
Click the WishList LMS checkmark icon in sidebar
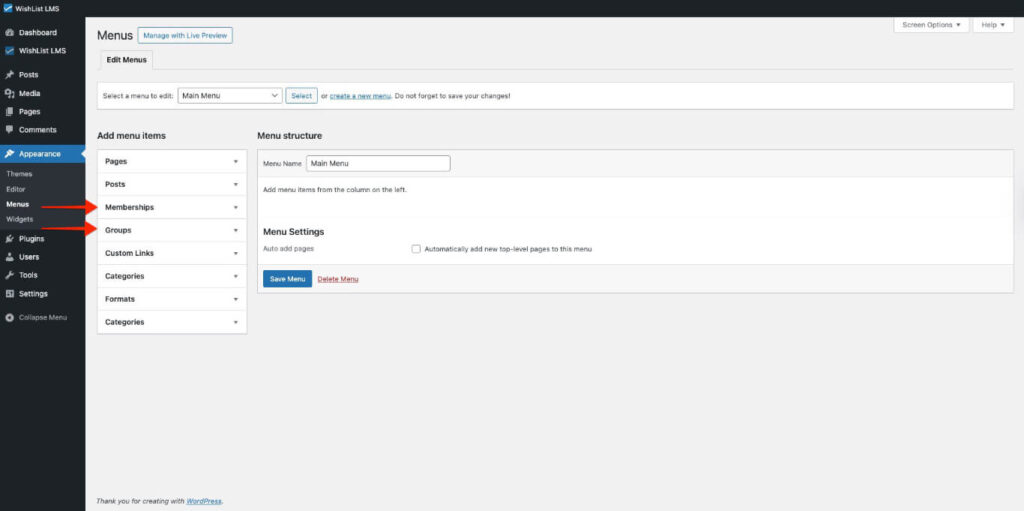tap(10, 51)
